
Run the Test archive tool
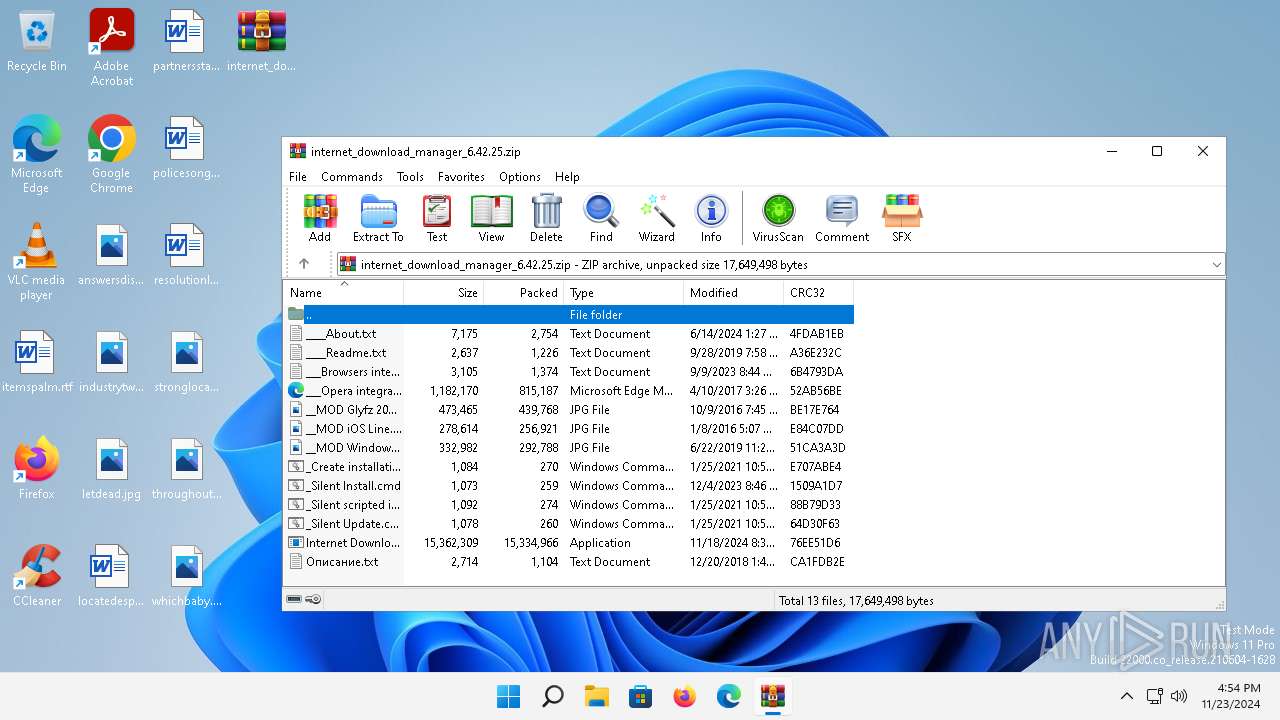point(437,218)
